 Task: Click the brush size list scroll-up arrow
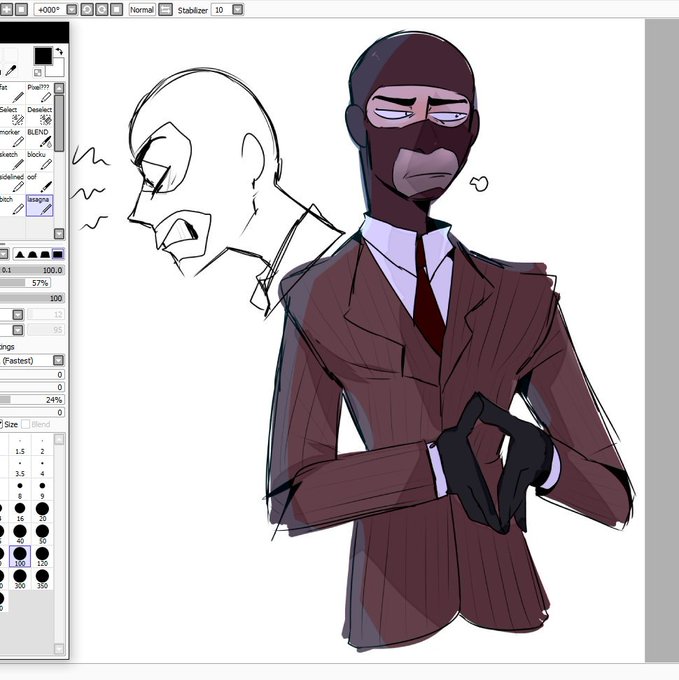pos(59,439)
